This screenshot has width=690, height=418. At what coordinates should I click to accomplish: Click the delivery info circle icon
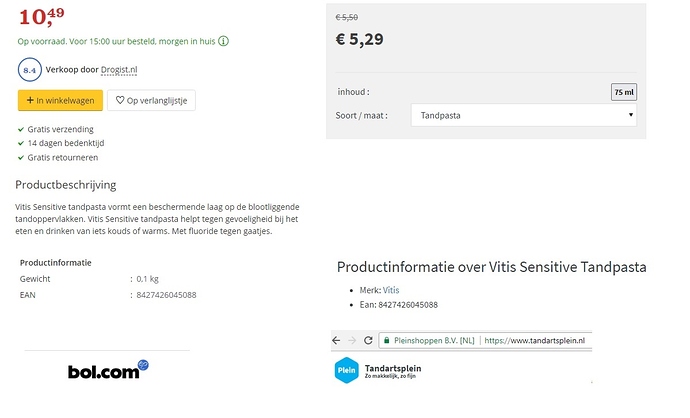coord(224,41)
